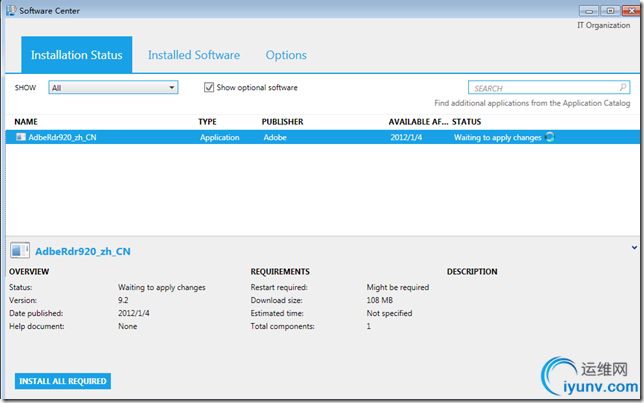The image size is (644, 403).
Task: Click the 108 MB download size value
Action: click(380, 300)
